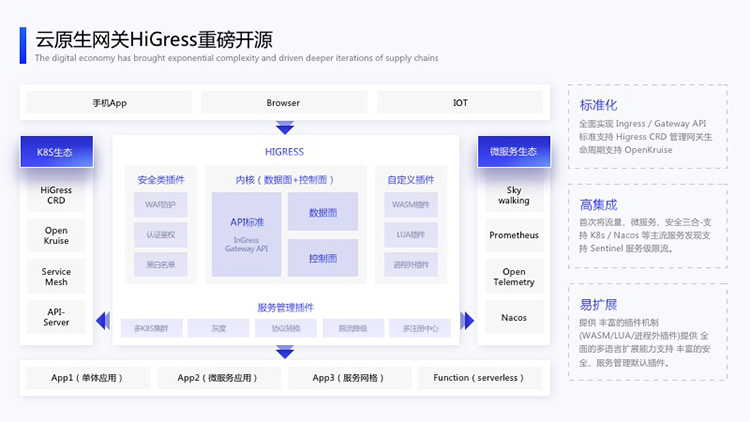Viewport: 750px width, 422px height.
Task: Select the Function（serverless）box
Action: [x=480, y=378]
